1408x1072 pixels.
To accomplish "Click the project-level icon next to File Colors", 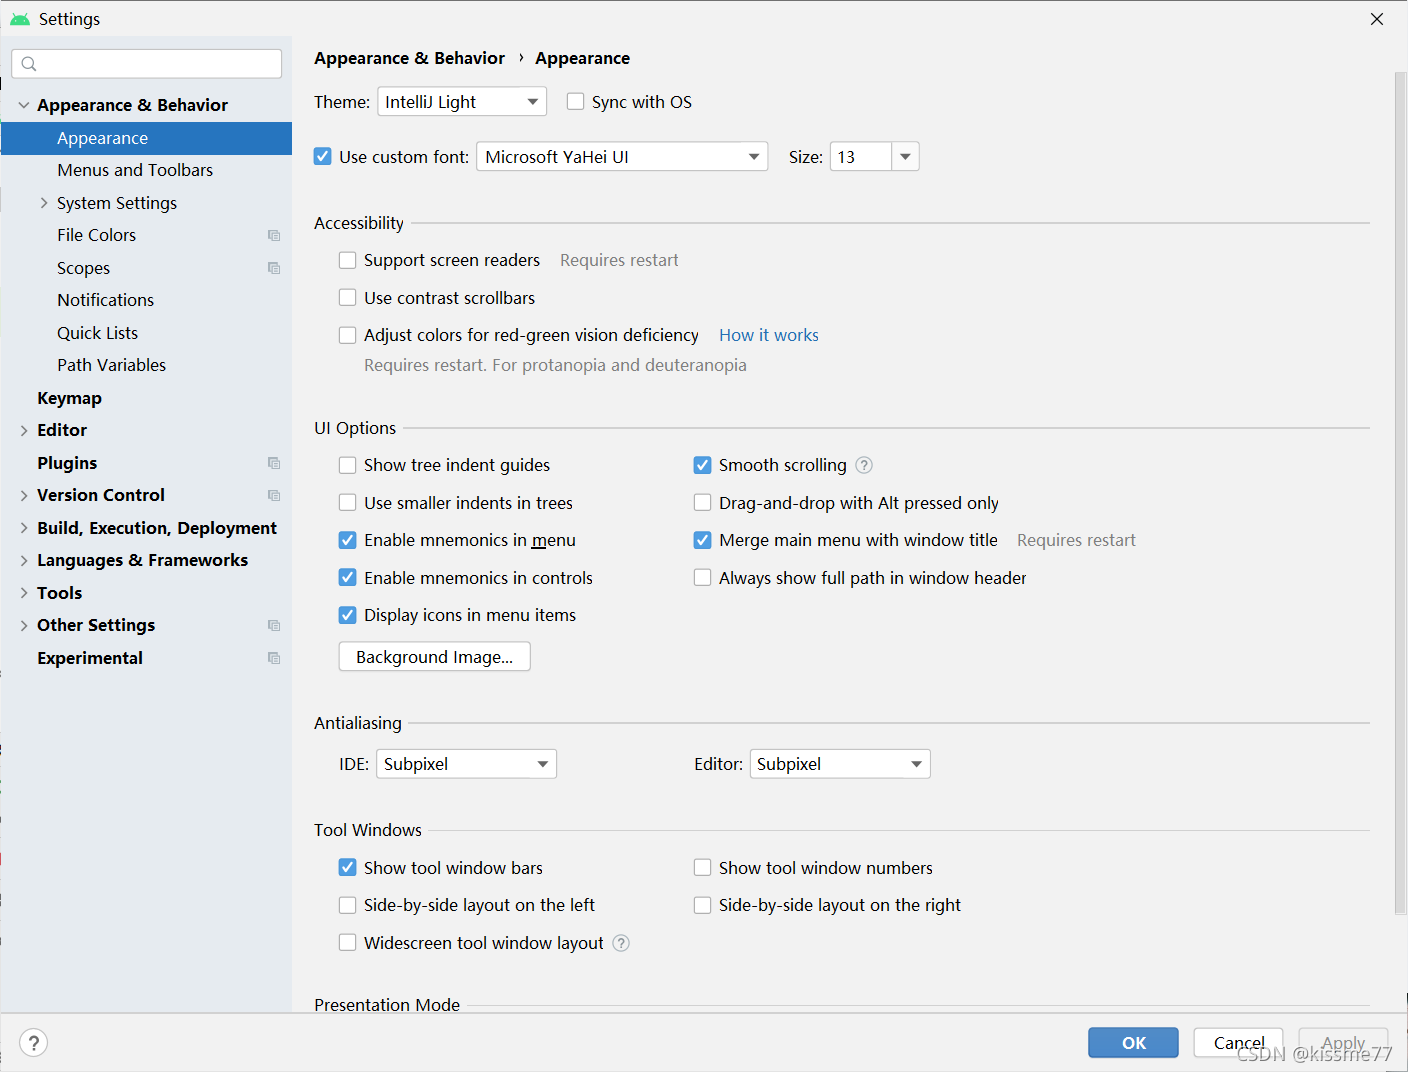I will coord(274,235).
